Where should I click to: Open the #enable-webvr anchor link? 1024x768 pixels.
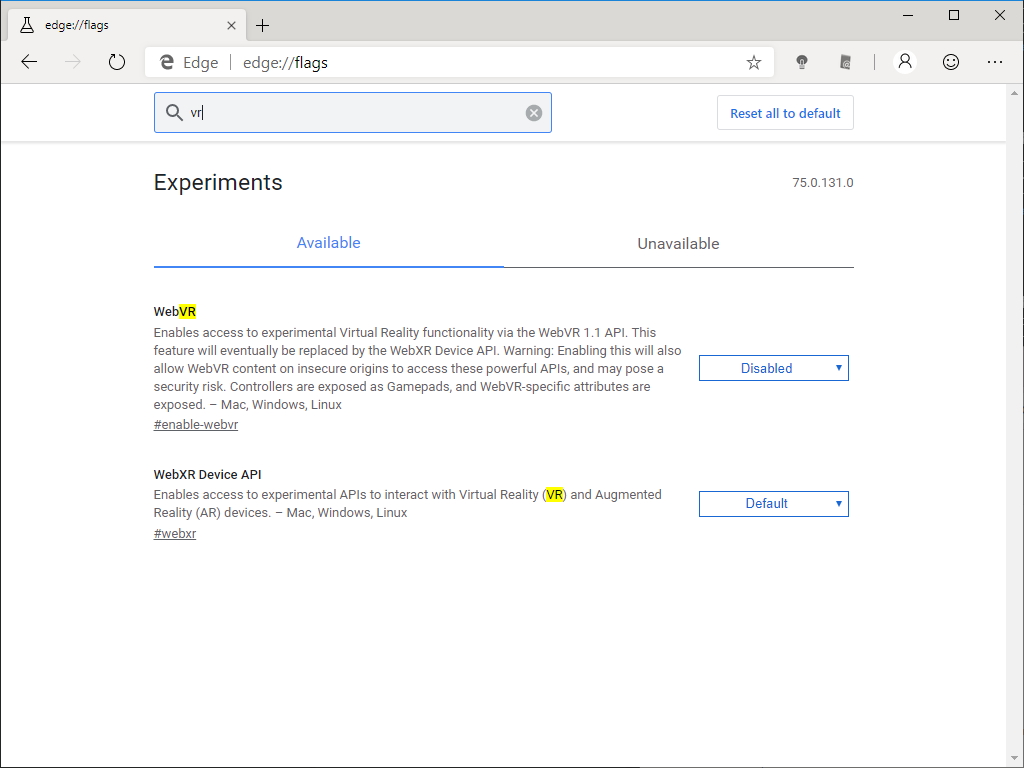[196, 424]
